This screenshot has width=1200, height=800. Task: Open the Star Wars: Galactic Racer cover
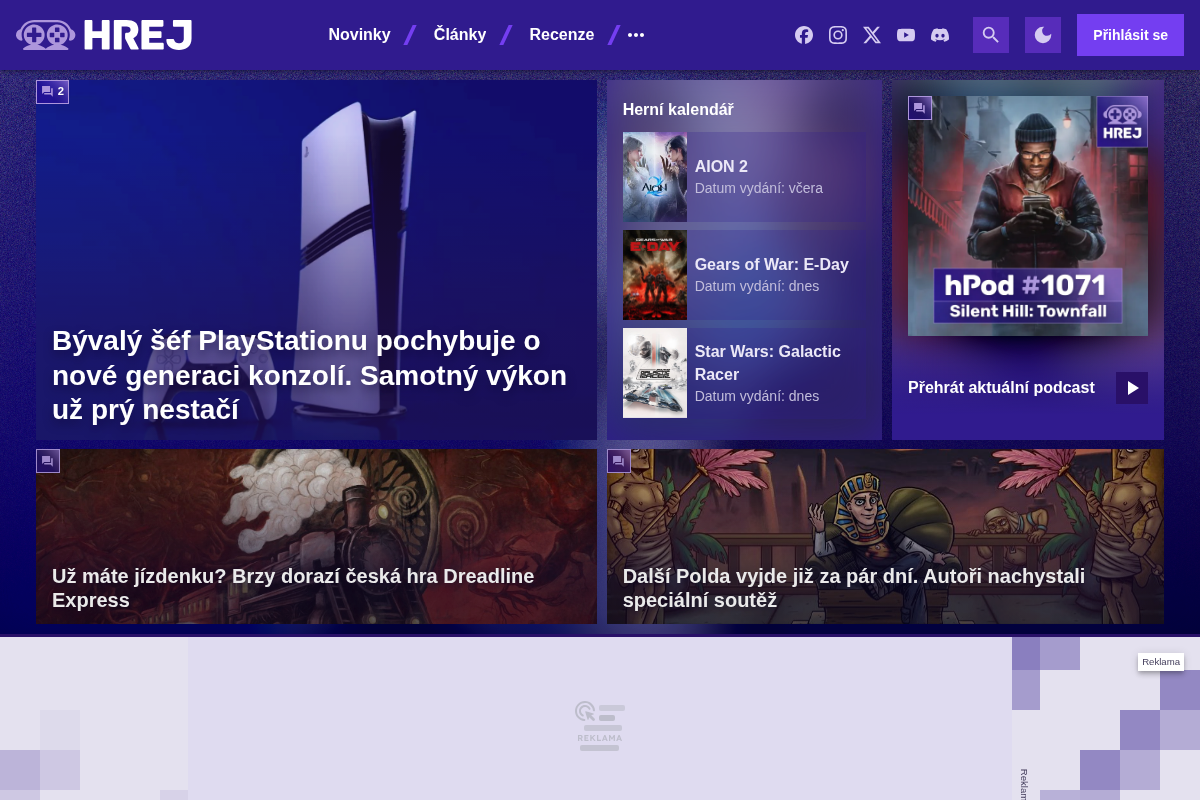click(655, 373)
